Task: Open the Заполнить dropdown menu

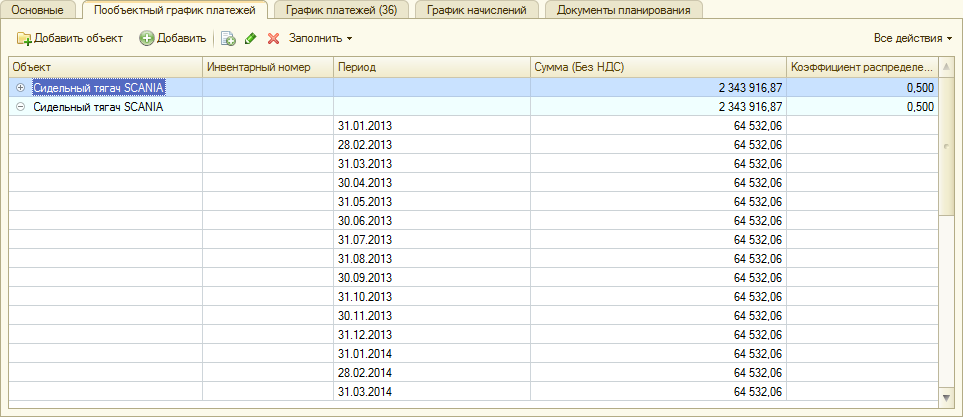Action: [320, 38]
